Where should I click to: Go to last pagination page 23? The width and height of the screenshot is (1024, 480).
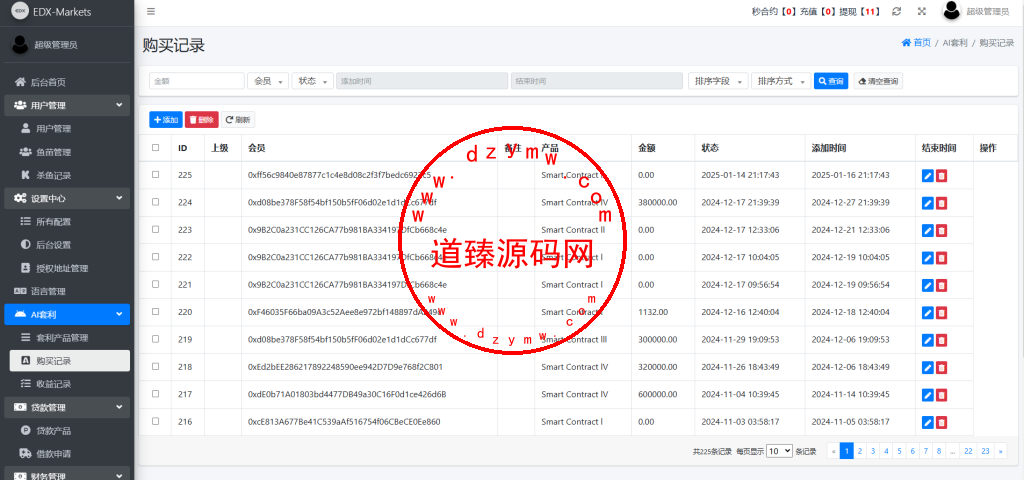click(x=985, y=451)
